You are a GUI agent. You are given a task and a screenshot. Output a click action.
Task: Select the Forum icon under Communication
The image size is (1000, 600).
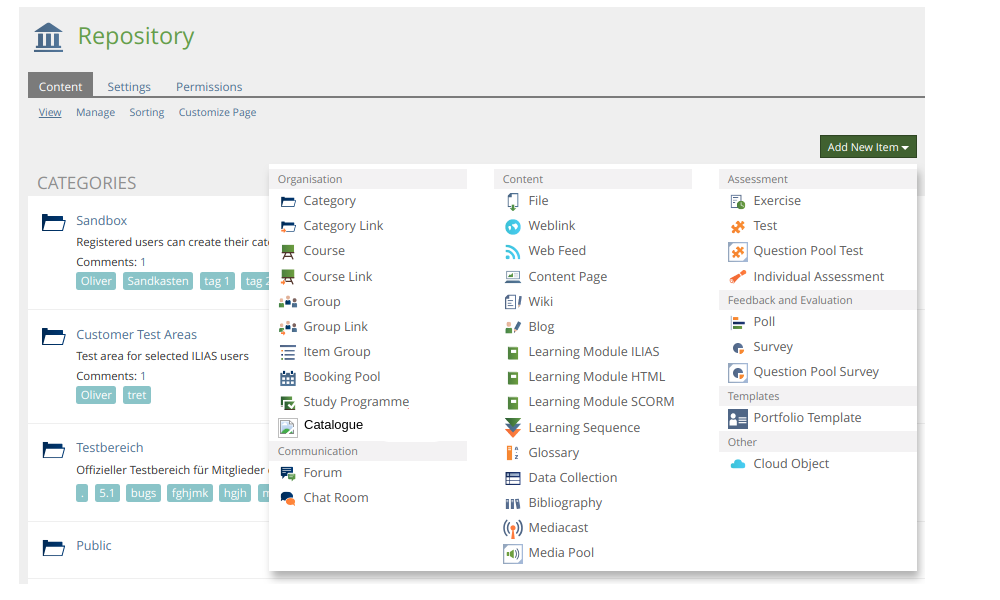pyautogui.click(x=288, y=473)
